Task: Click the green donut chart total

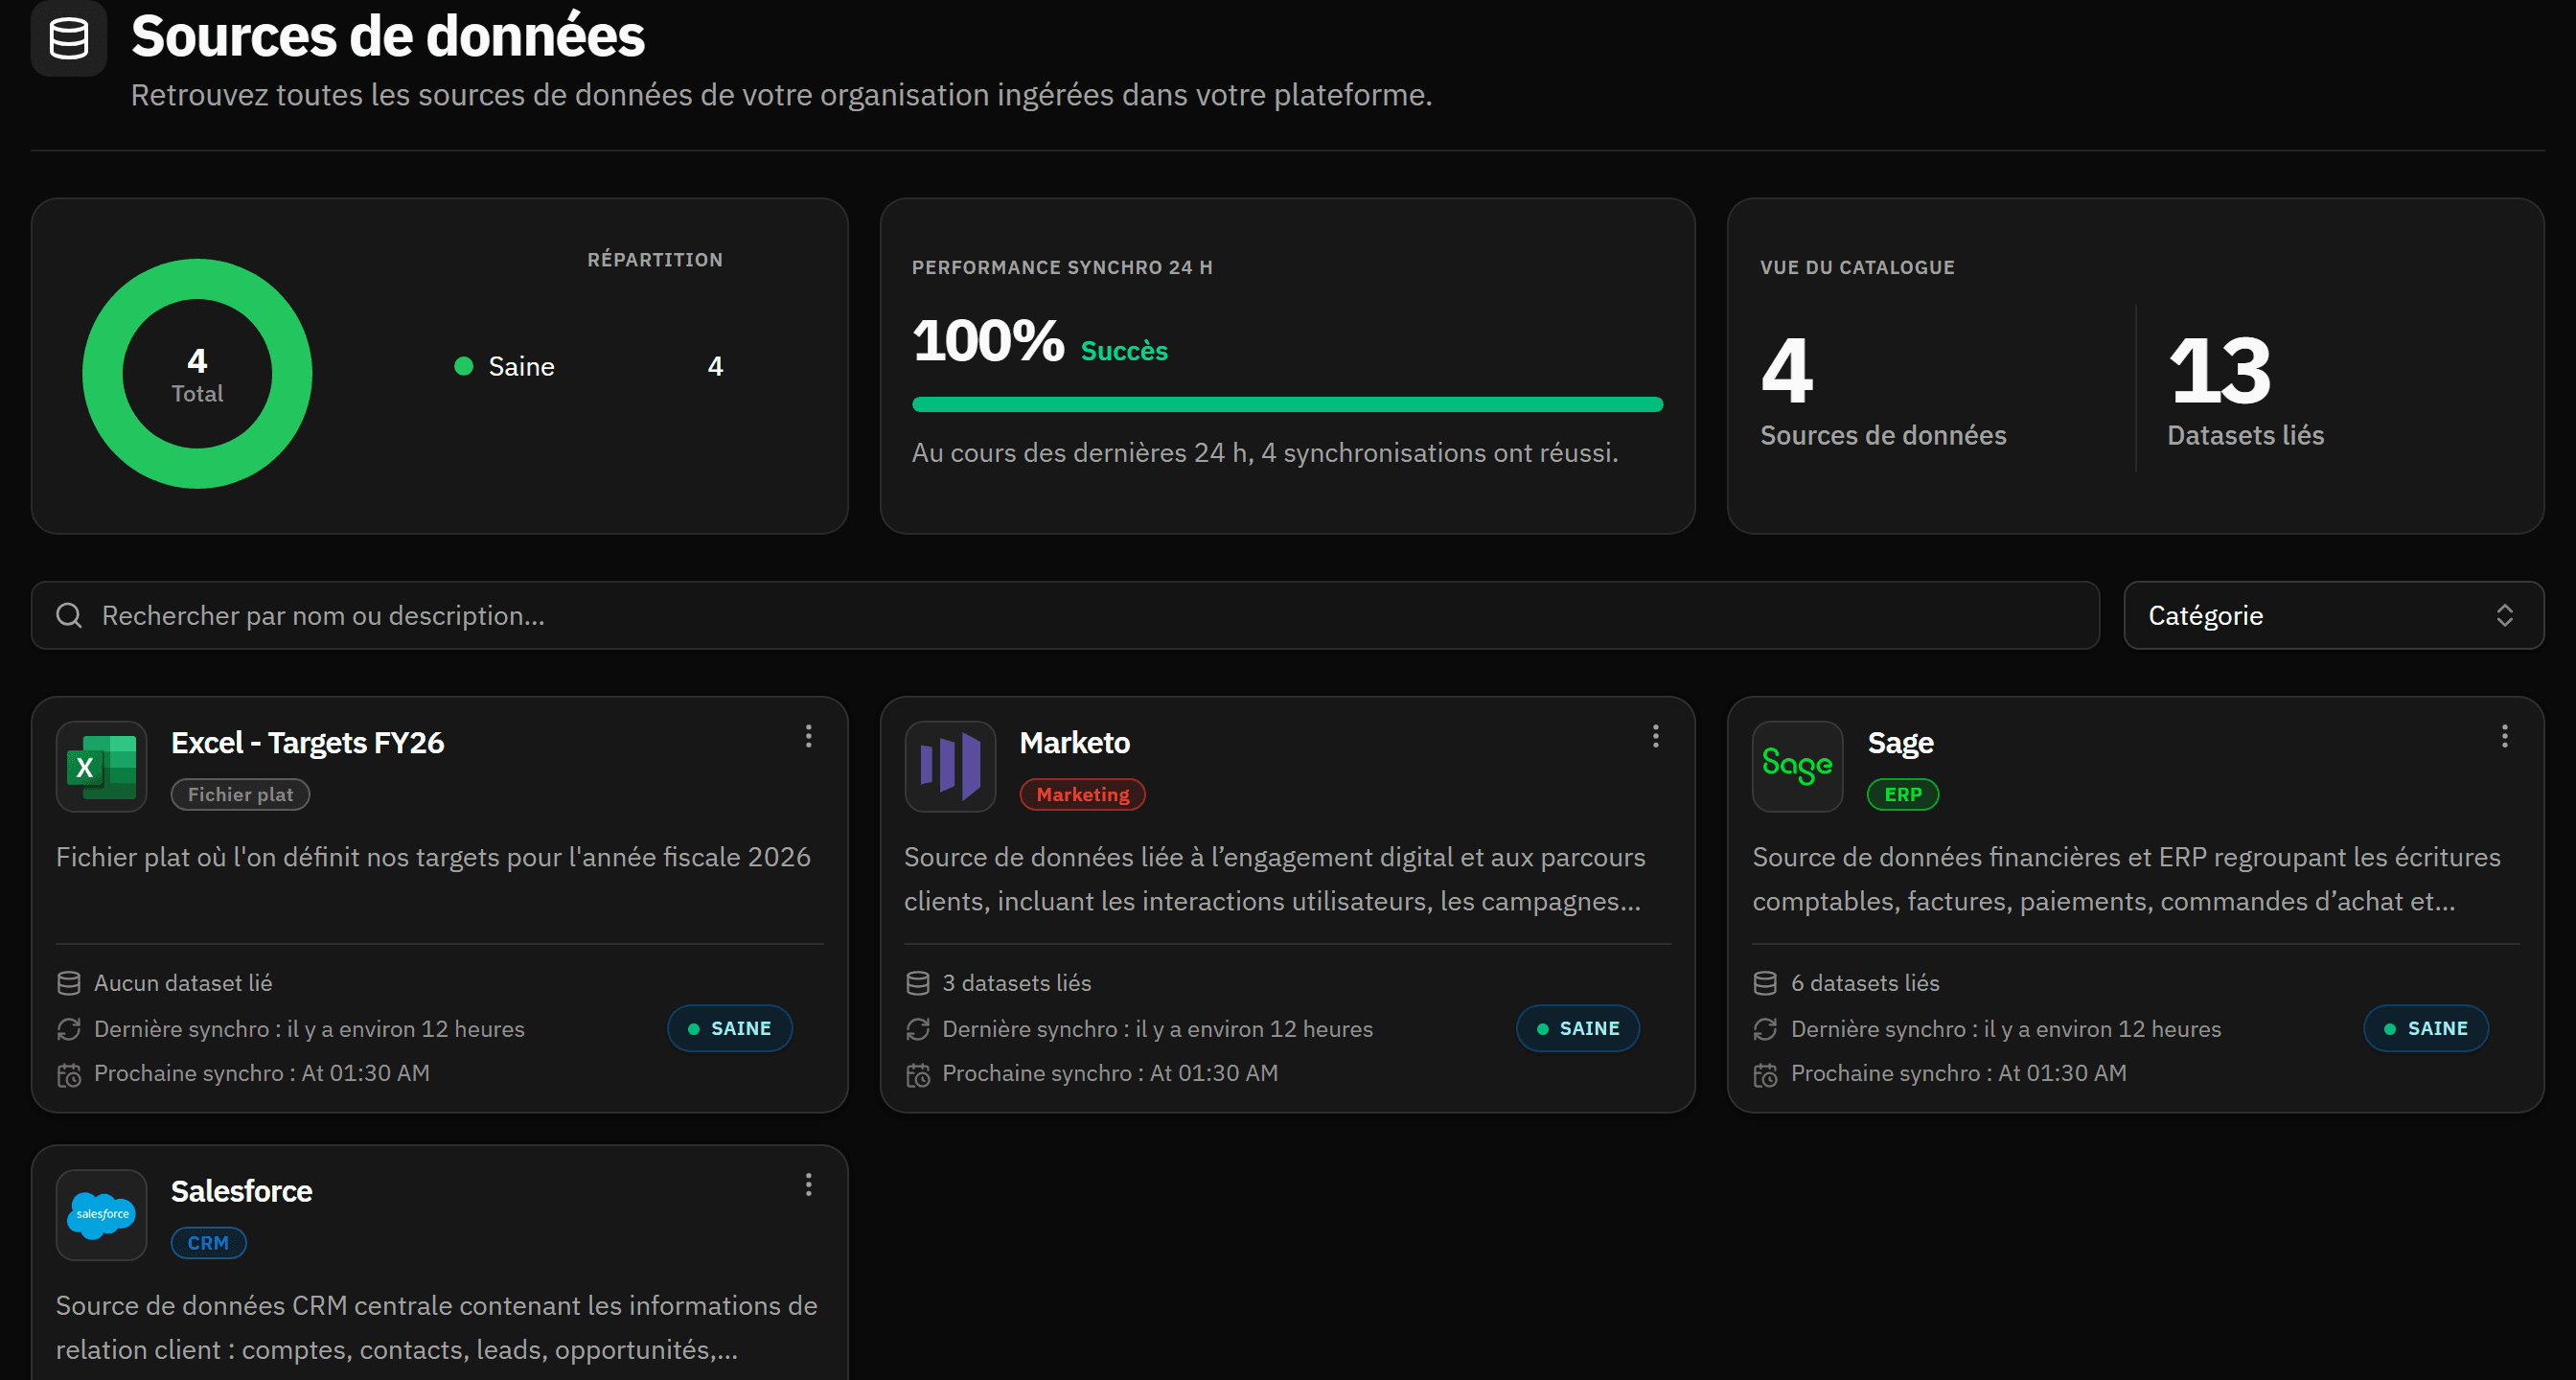Action: click(197, 374)
